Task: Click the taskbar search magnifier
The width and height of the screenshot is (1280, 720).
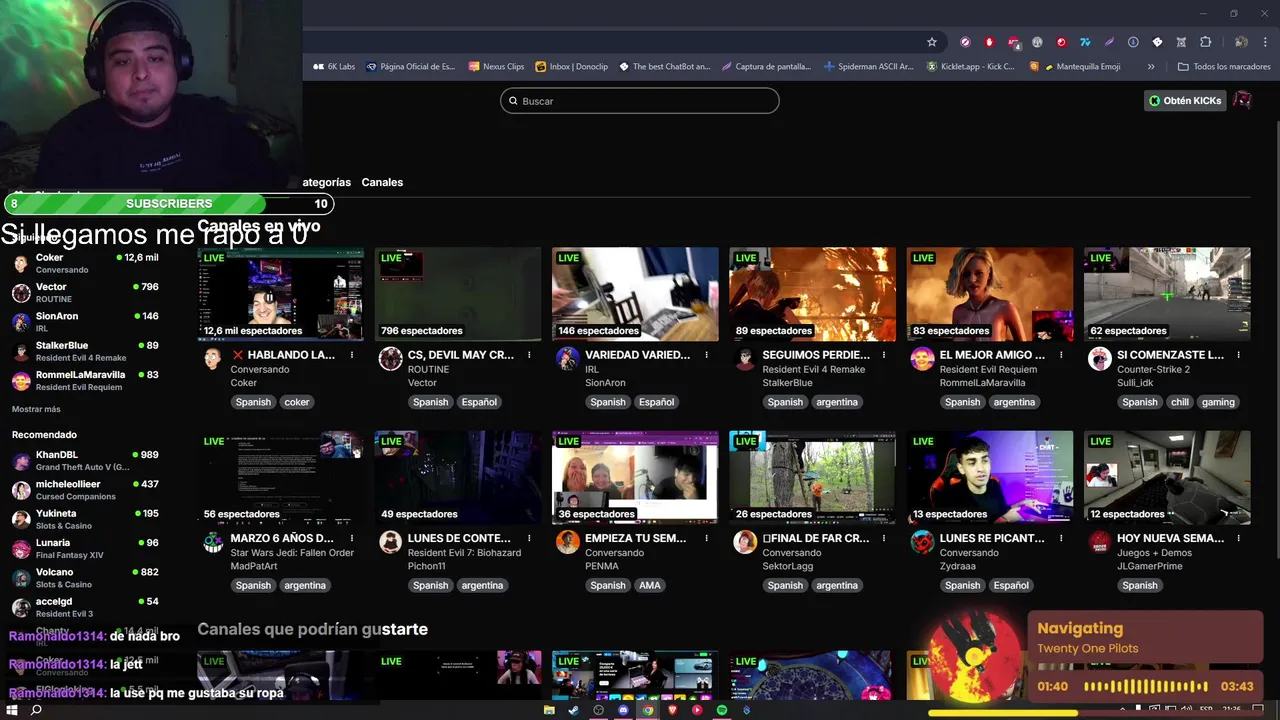Action: pyautogui.click(x=36, y=710)
